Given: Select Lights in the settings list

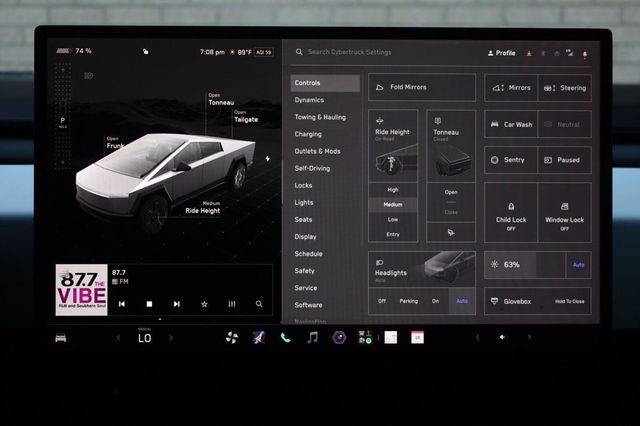Looking at the screenshot, I should pos(304,203).
